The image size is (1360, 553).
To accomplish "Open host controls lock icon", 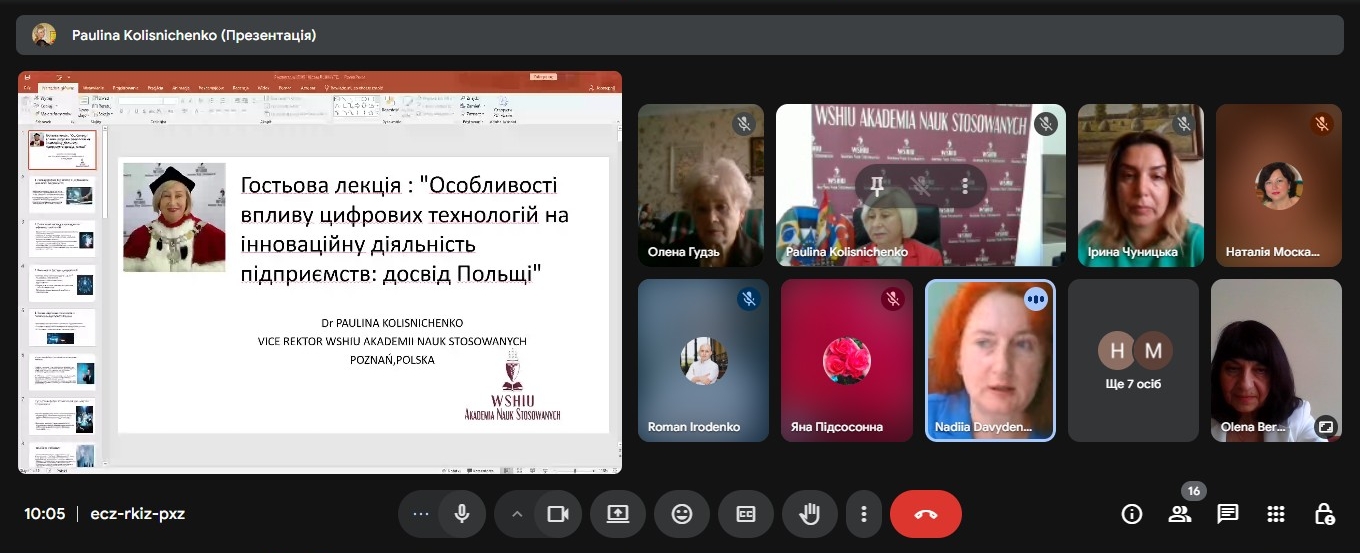I will 1324,514.
